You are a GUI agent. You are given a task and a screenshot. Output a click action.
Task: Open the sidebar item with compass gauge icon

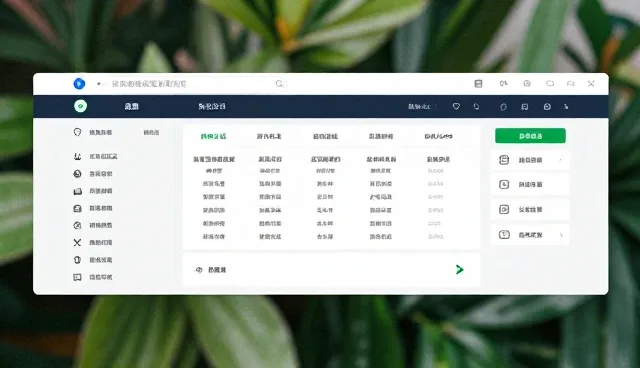click(x=93, y=225)
